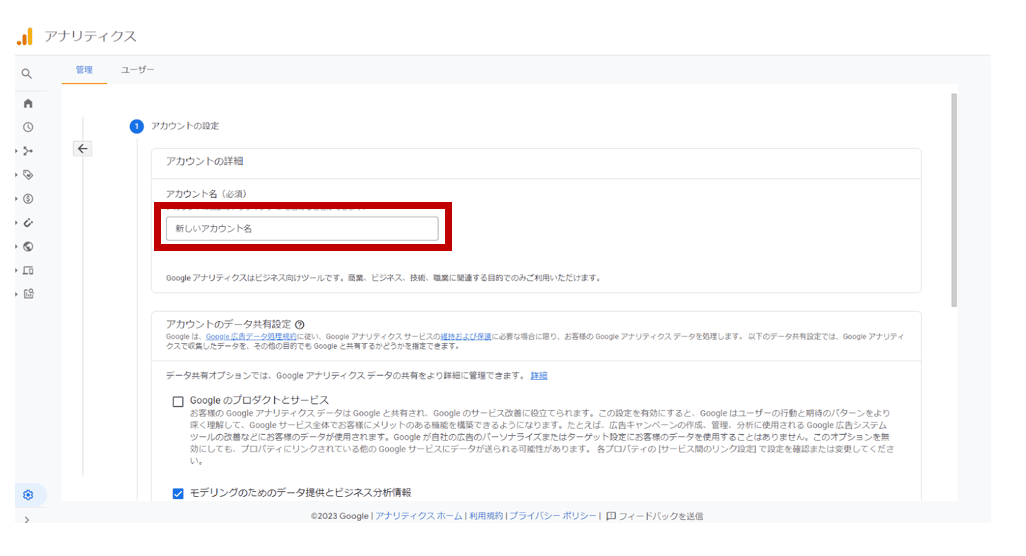1026x556 pixels.
Task: Open the tag icon in sidebar
Action: [28, 175]
